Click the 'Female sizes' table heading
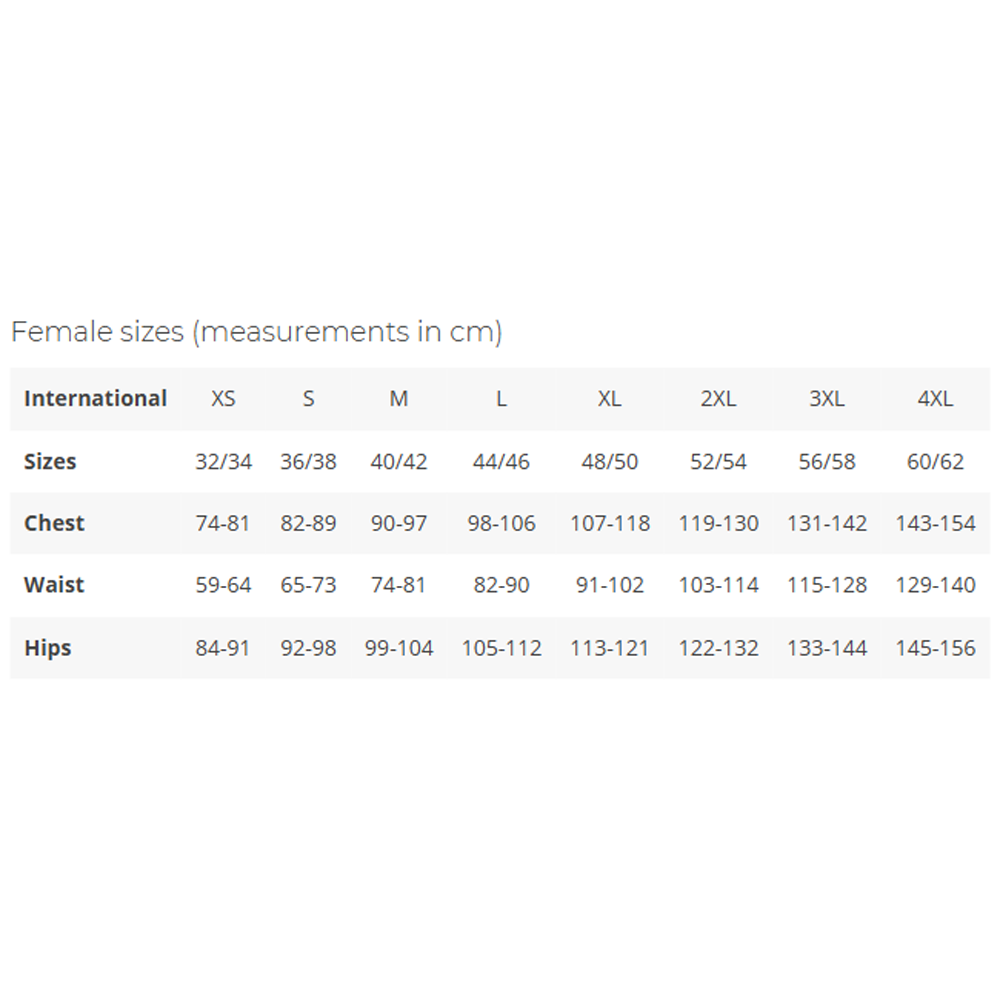The height and width of the screenshot is (1000, 1000). click(256, 332)
